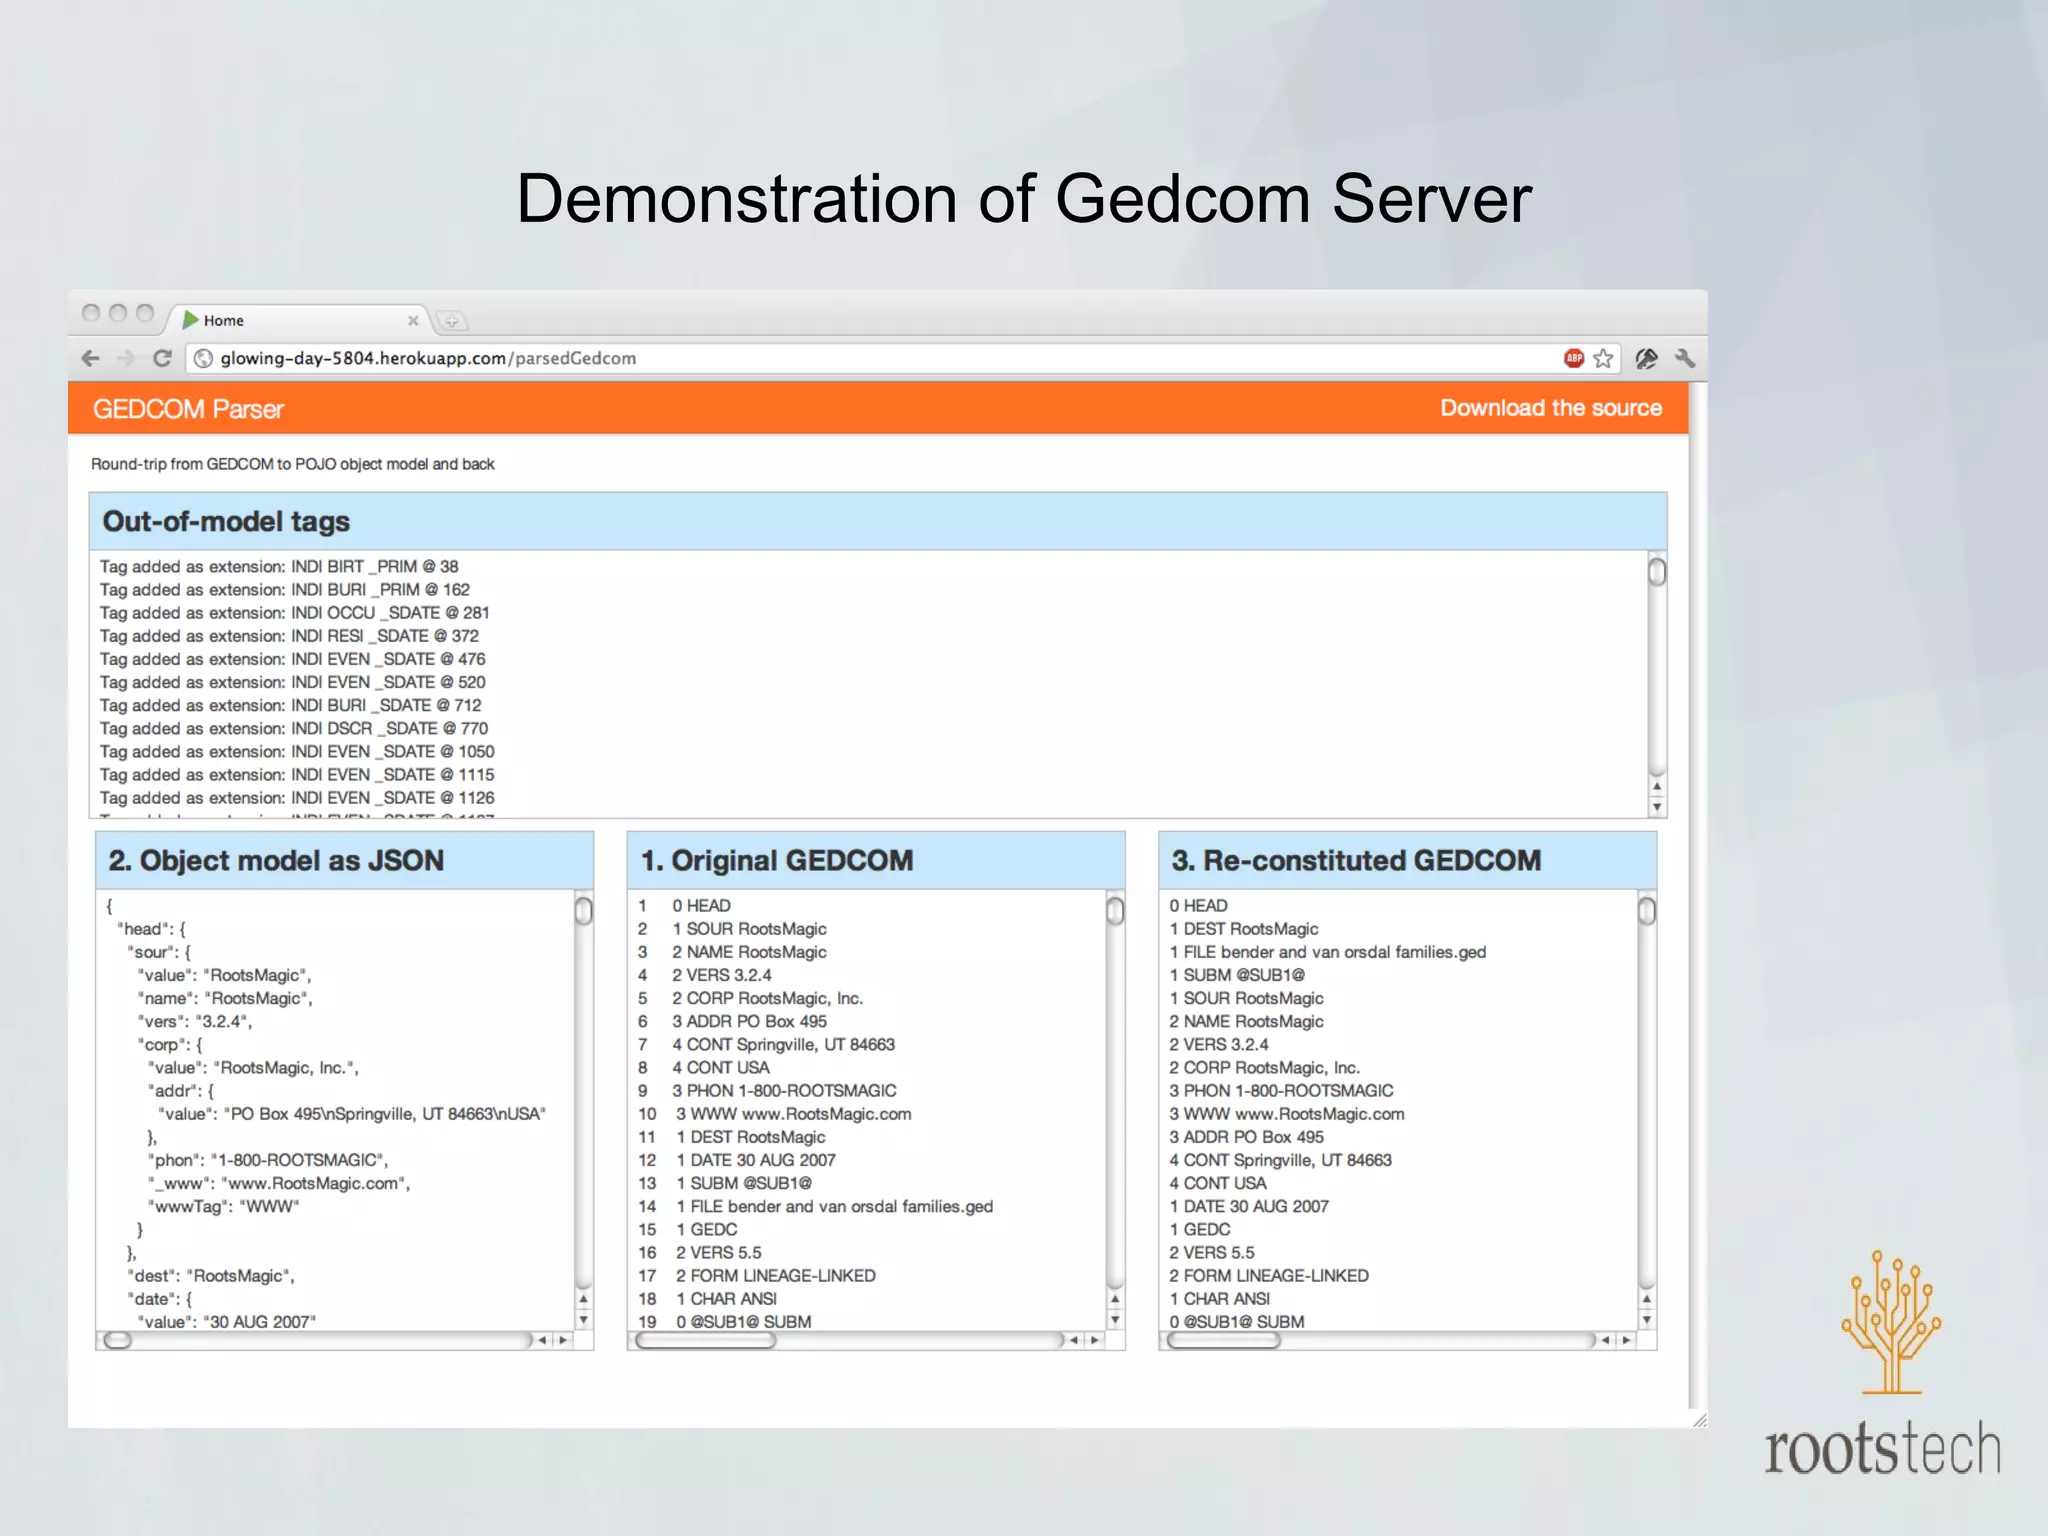Click the Out-of-model tags vertical scrollbar thumb
This screenshot has height=1536, width=2048.
(1657, 572)
